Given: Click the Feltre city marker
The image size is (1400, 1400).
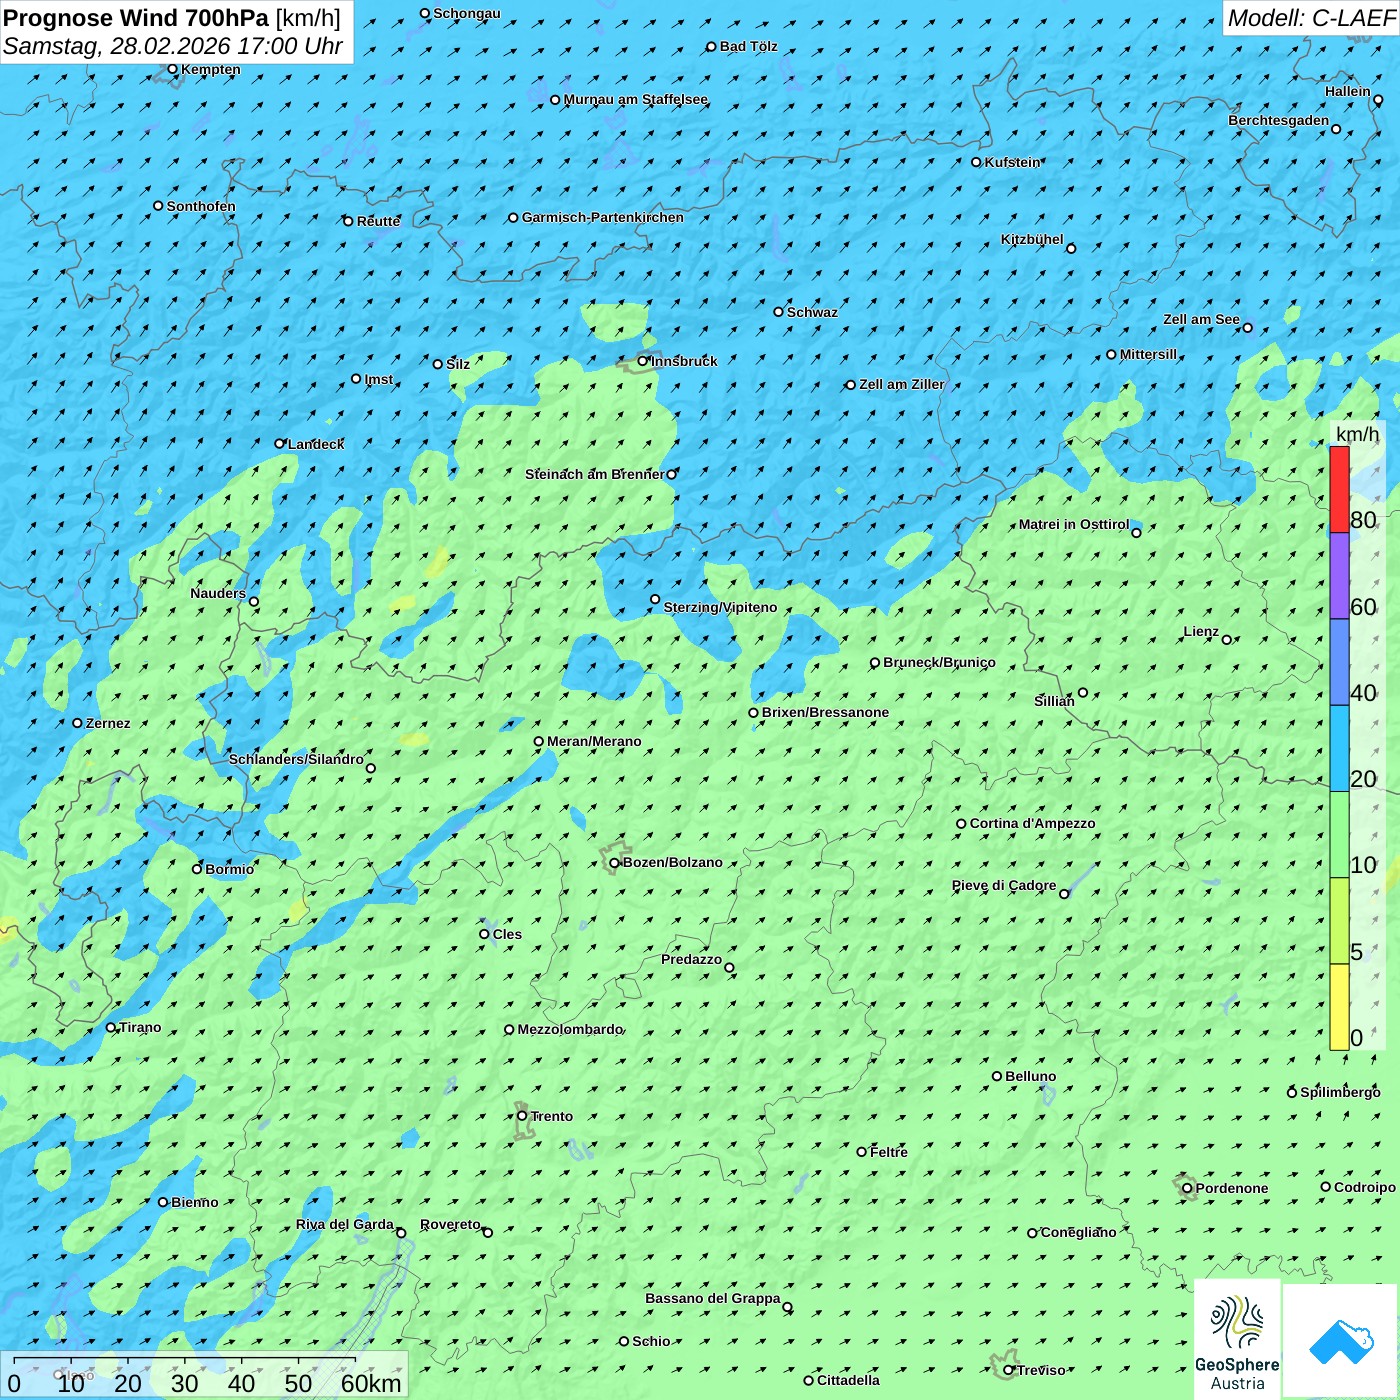Looking at the screenshot, I should tap(861, 1152).
